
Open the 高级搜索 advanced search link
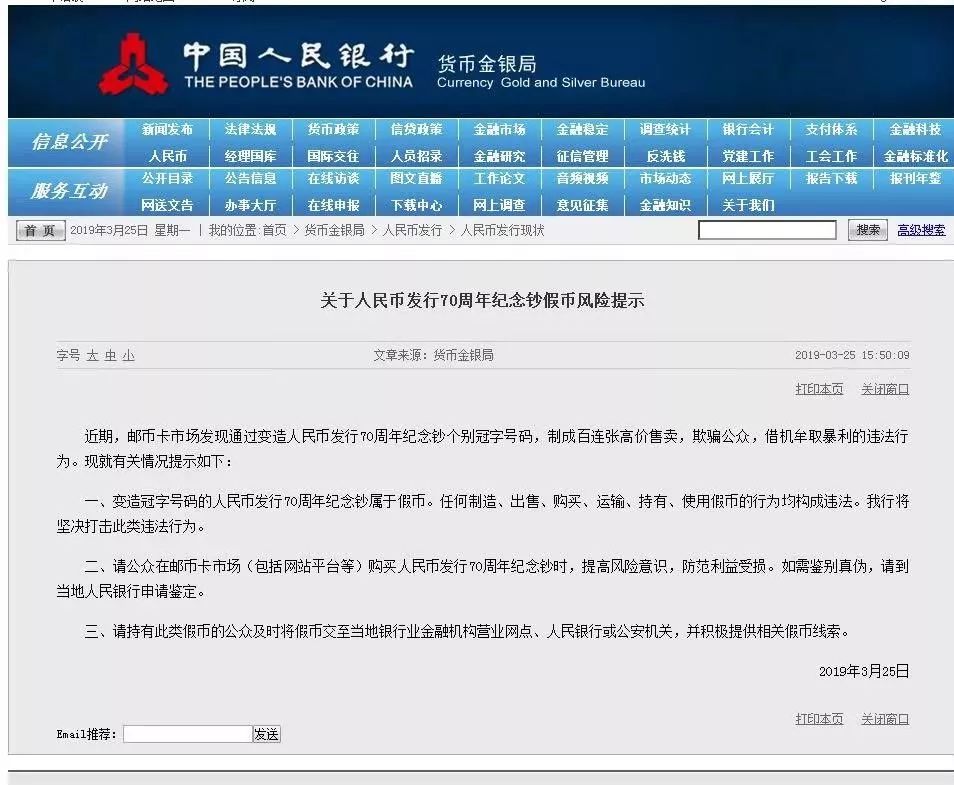pos(921,230)
